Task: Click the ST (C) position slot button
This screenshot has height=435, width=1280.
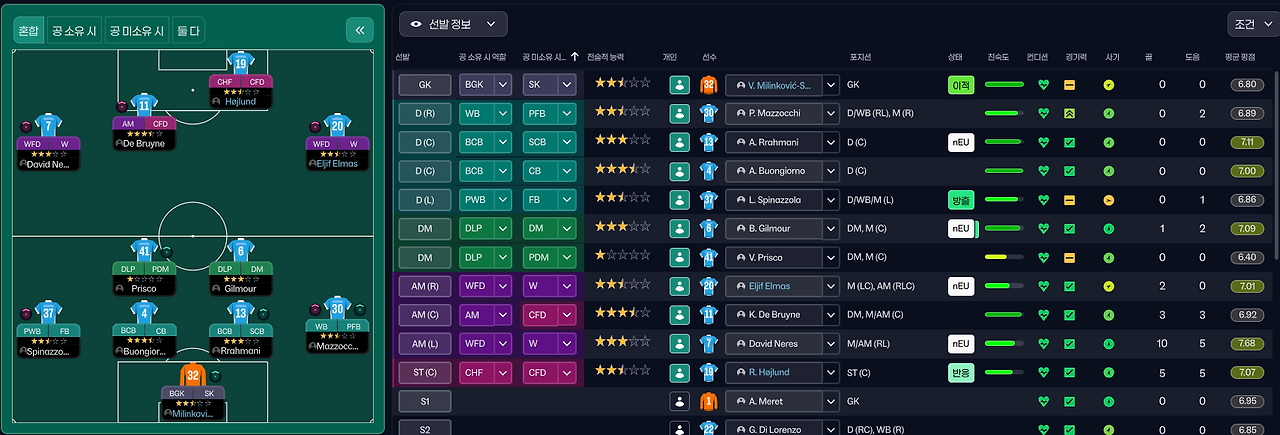Action: 425,373
